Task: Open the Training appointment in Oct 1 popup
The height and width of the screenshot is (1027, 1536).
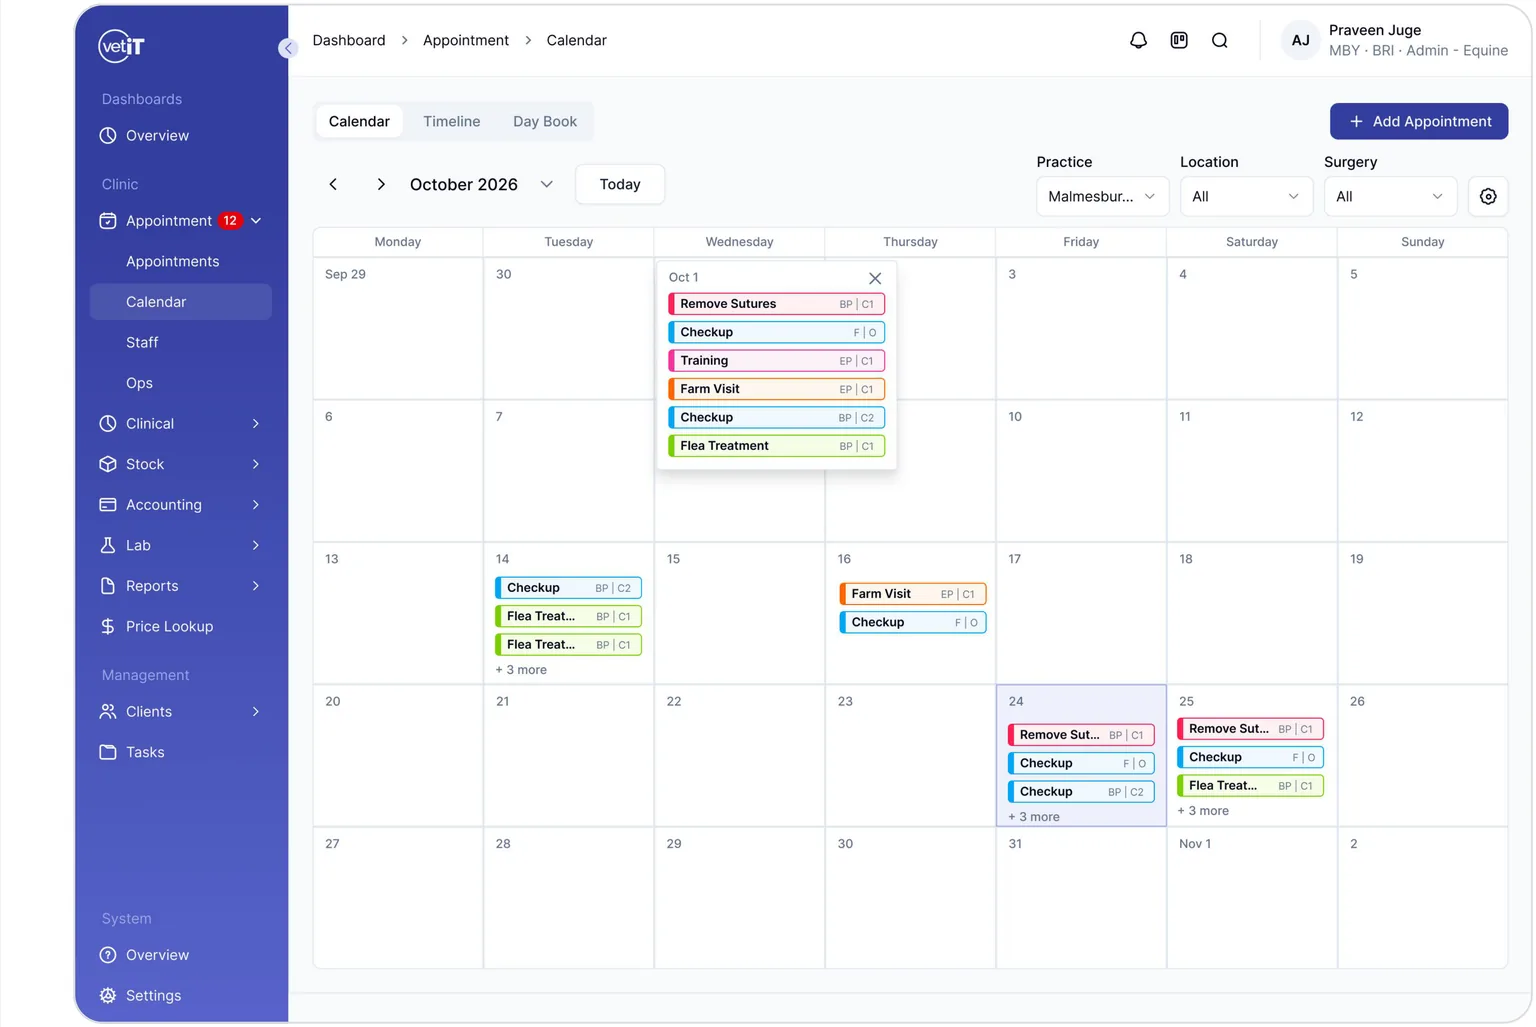Action: 777,361
